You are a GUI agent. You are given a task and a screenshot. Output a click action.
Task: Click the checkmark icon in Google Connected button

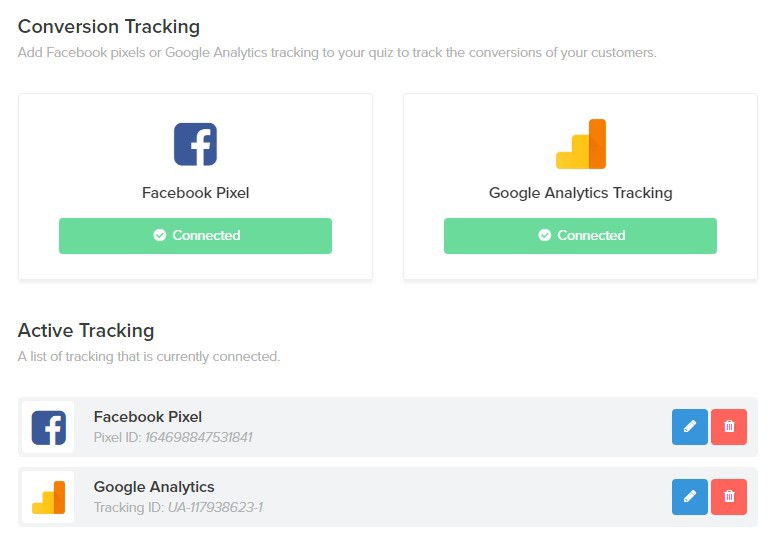[x=544, y=235]
